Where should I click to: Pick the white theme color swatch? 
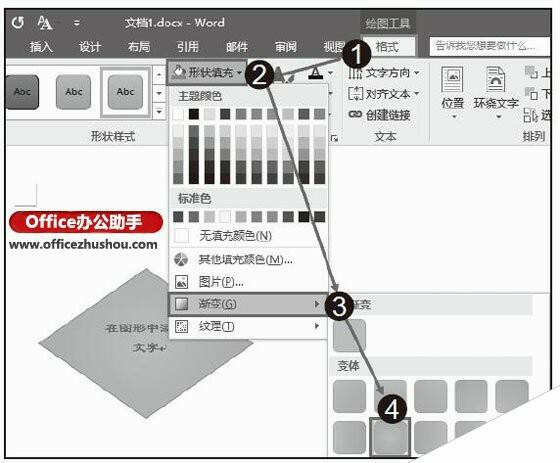pyautogui.click(x=178, y=114)
